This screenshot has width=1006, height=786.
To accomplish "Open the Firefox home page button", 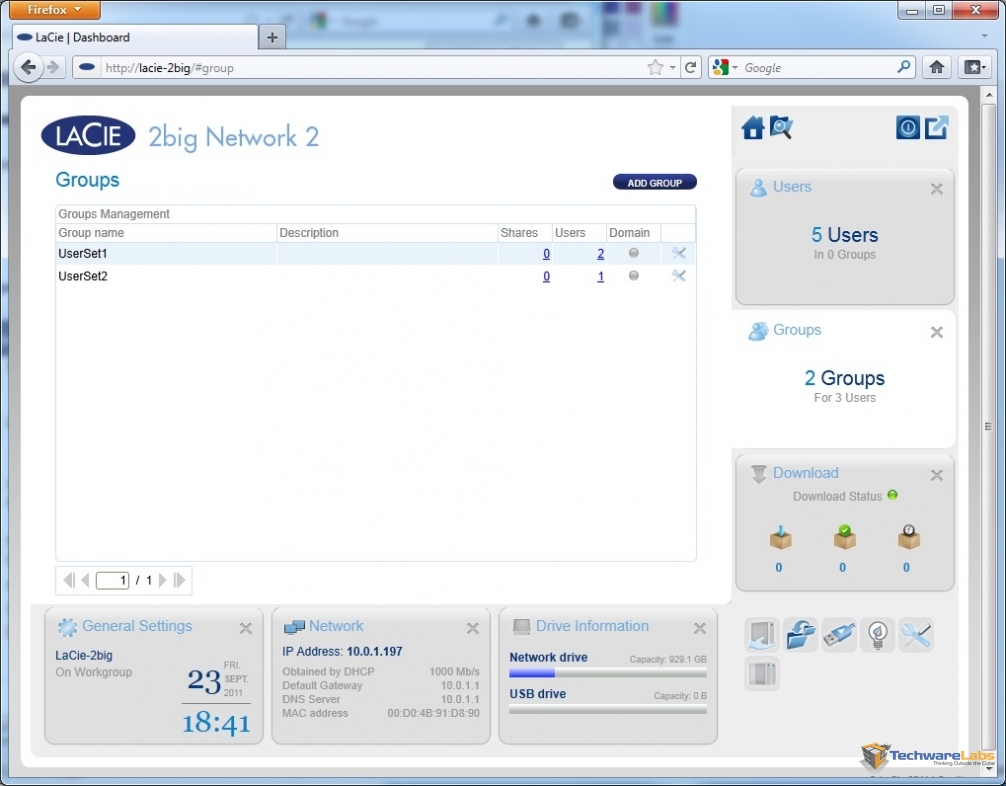I will [x=937, y=67].
